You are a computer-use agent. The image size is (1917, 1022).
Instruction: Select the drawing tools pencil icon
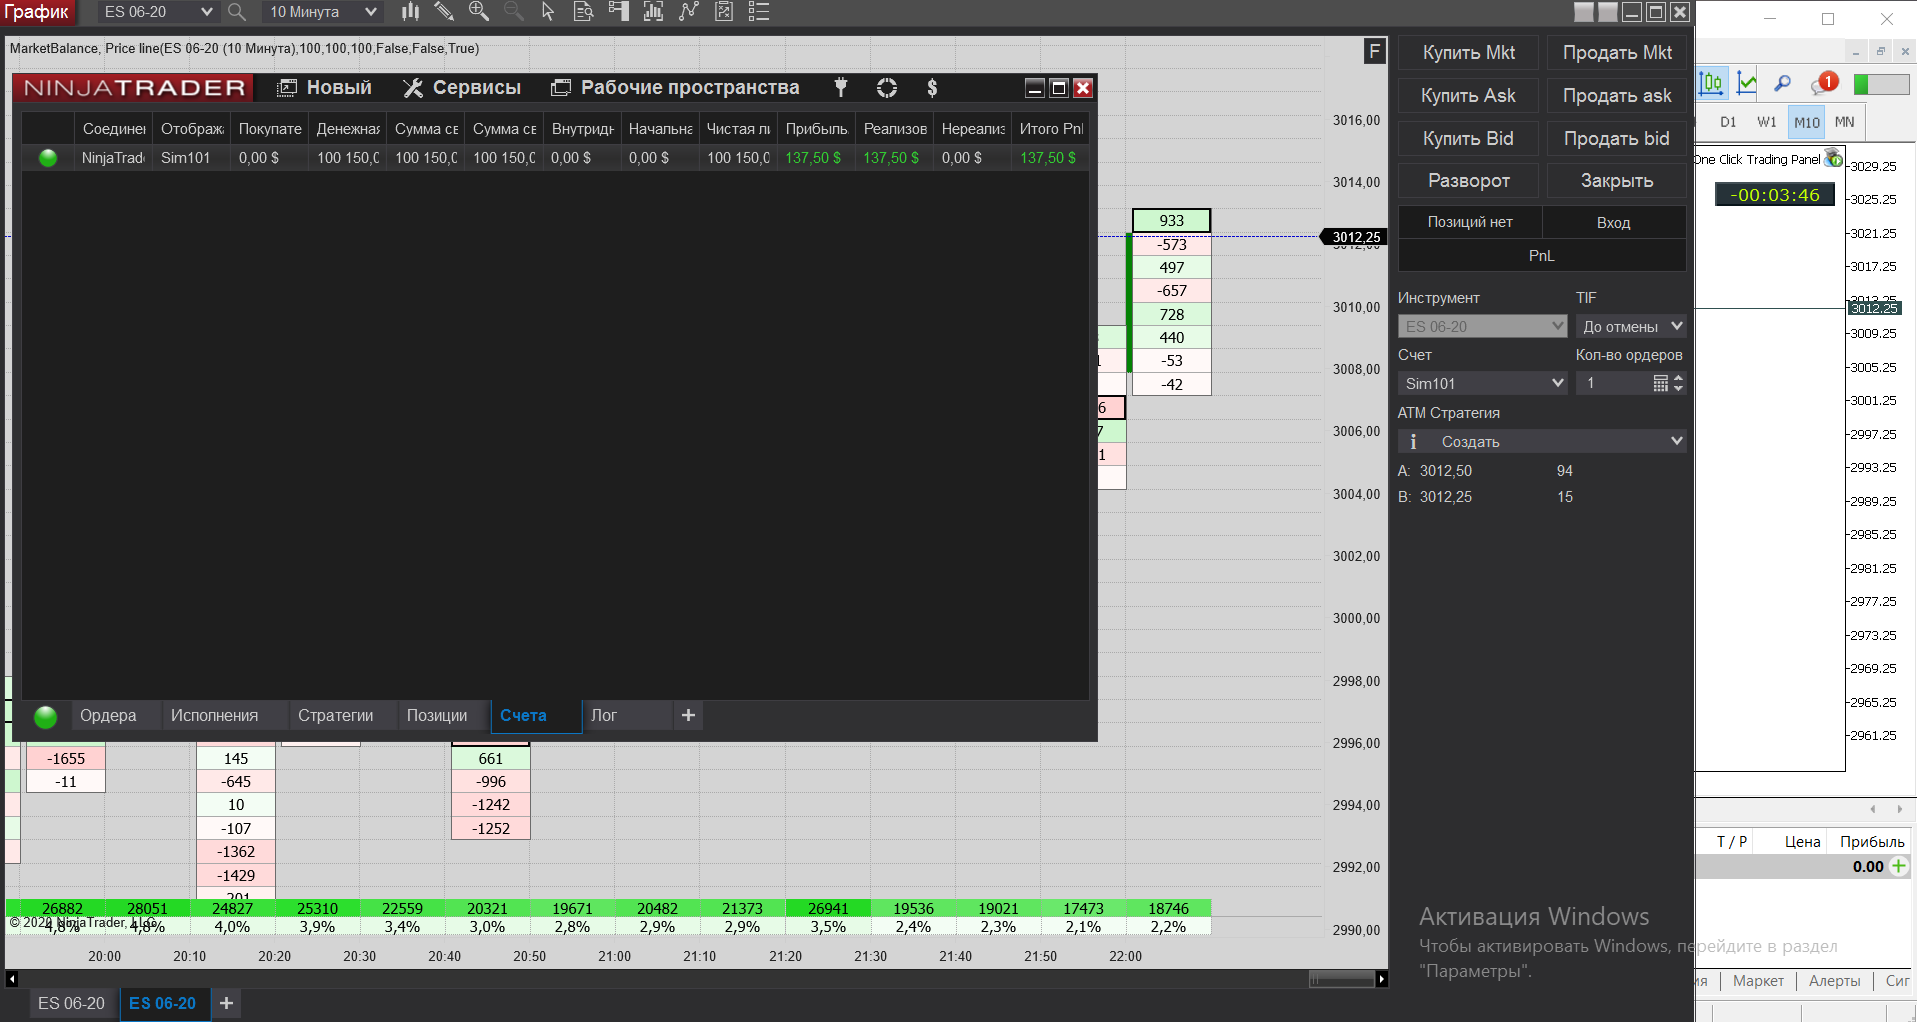pyautogui.click(x=444, y=12)
